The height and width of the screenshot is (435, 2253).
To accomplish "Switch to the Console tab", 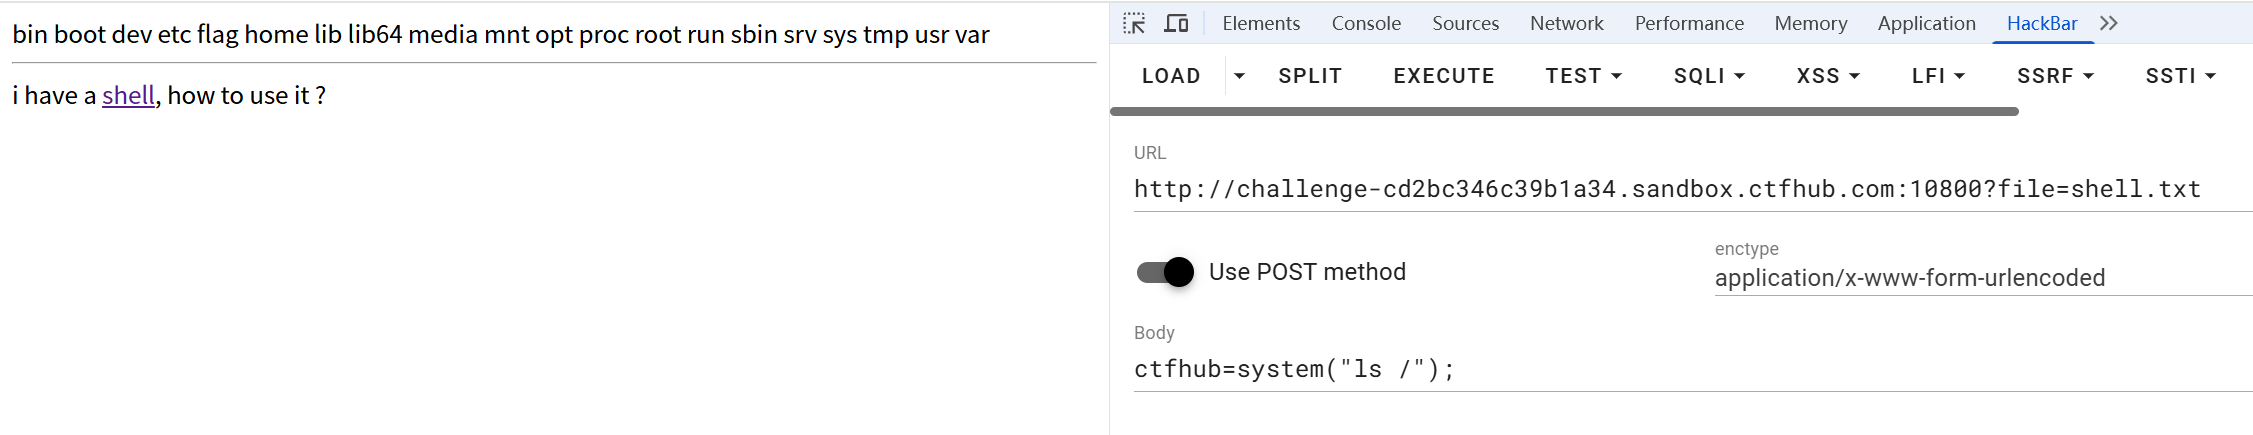I will tap(1366, 23).
